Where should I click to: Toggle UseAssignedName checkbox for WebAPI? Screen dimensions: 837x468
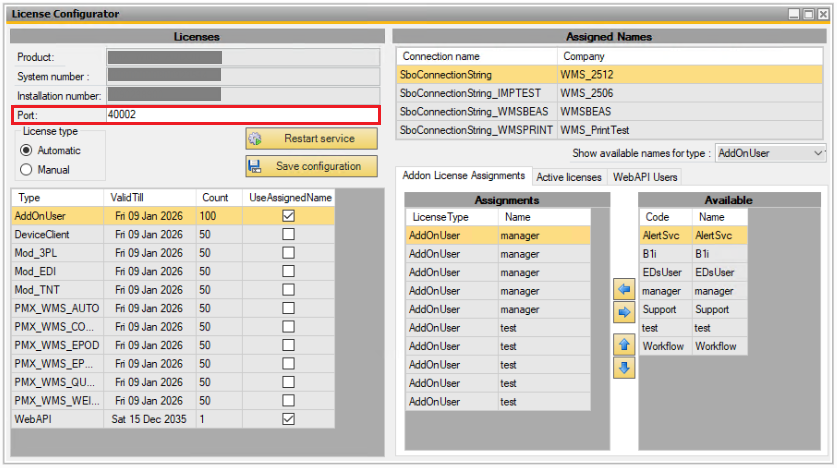click(289, 419)
